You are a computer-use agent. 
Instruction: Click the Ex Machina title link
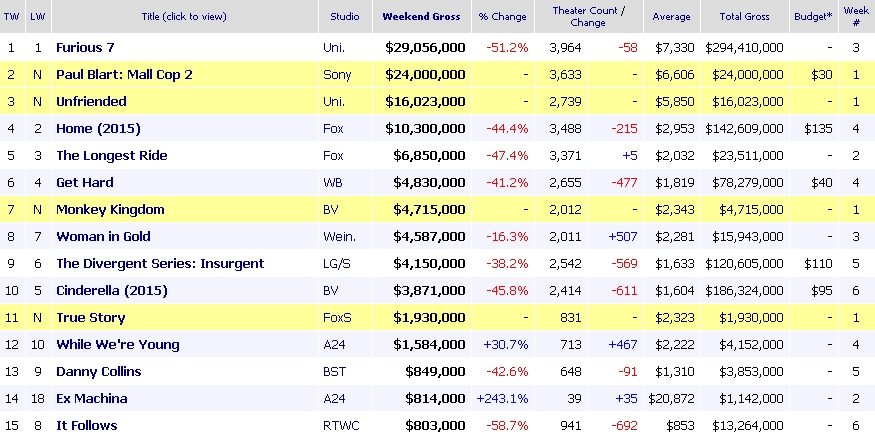tap(92, 398)
